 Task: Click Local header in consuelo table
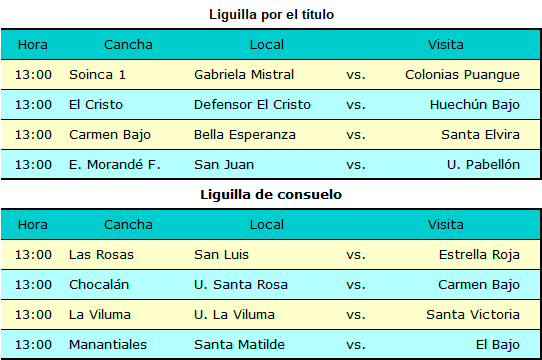pos(267,225)
